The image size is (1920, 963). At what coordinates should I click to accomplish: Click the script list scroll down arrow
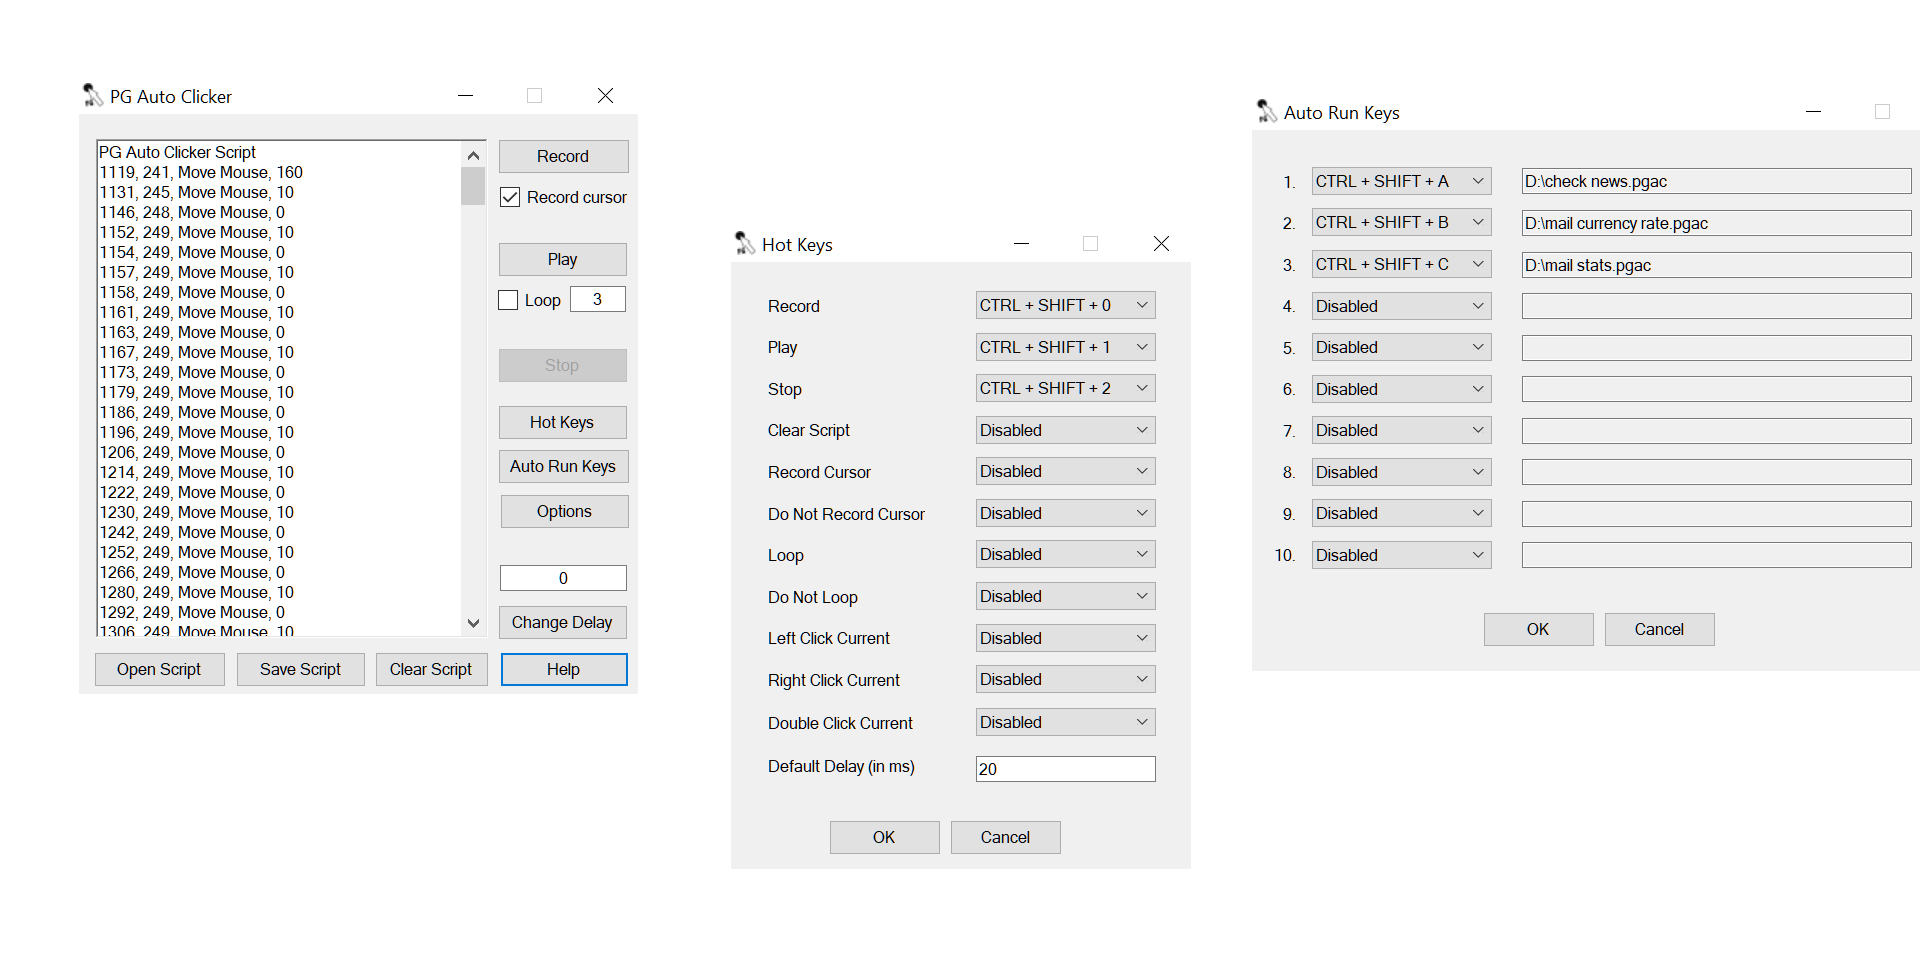pyautogui.click(x=473, y=623)
